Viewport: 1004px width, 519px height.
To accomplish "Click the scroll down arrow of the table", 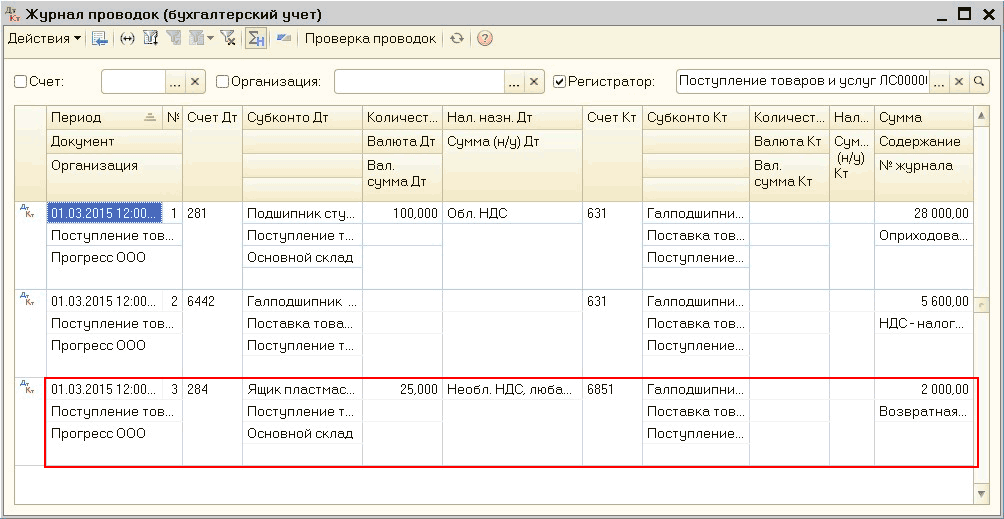I will (x=981, y=494).
